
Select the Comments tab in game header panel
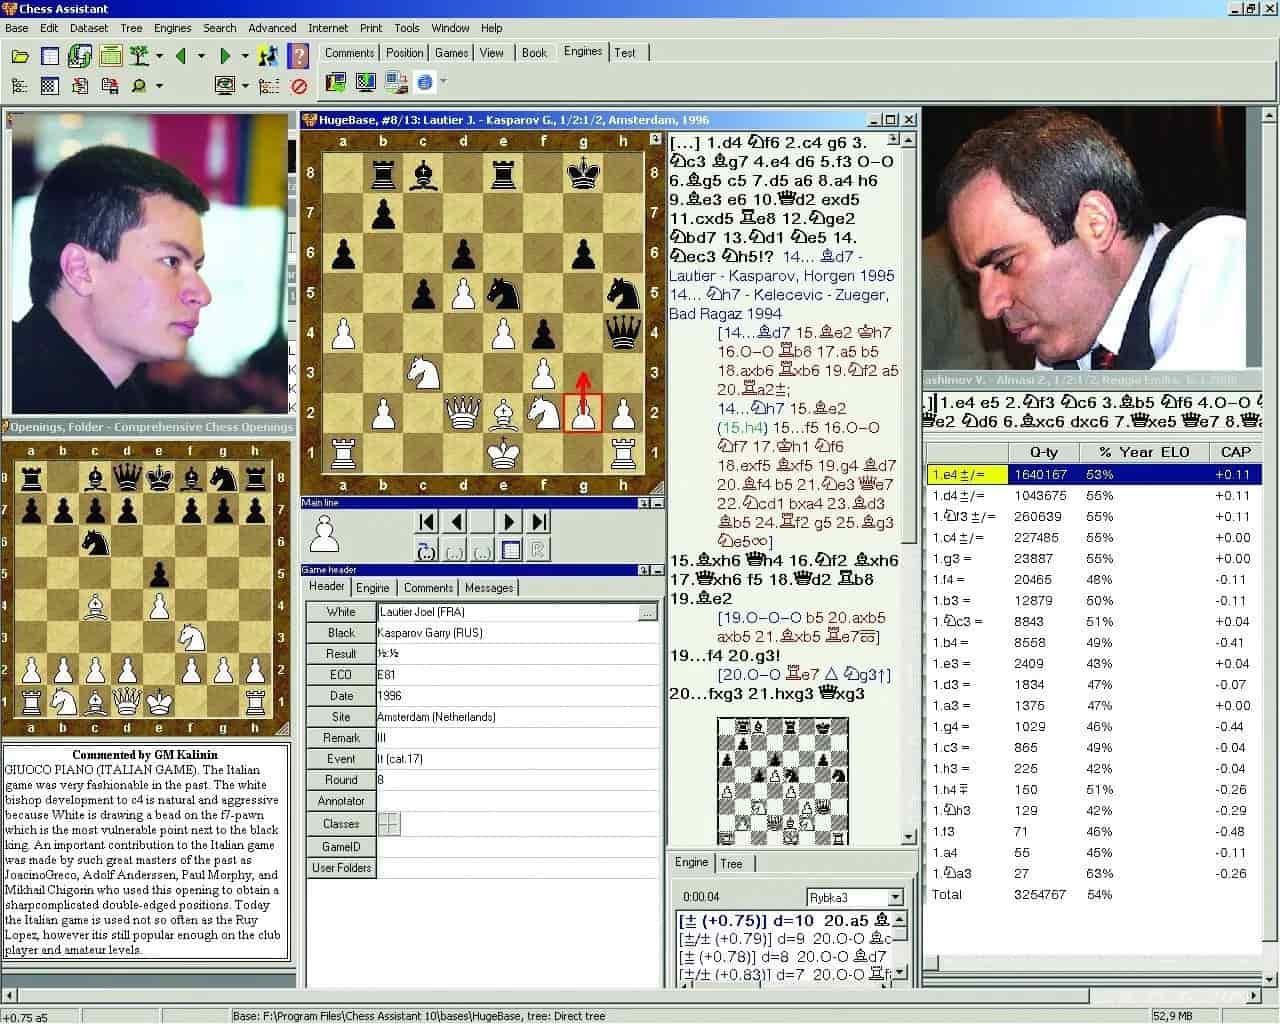[428, 588]
